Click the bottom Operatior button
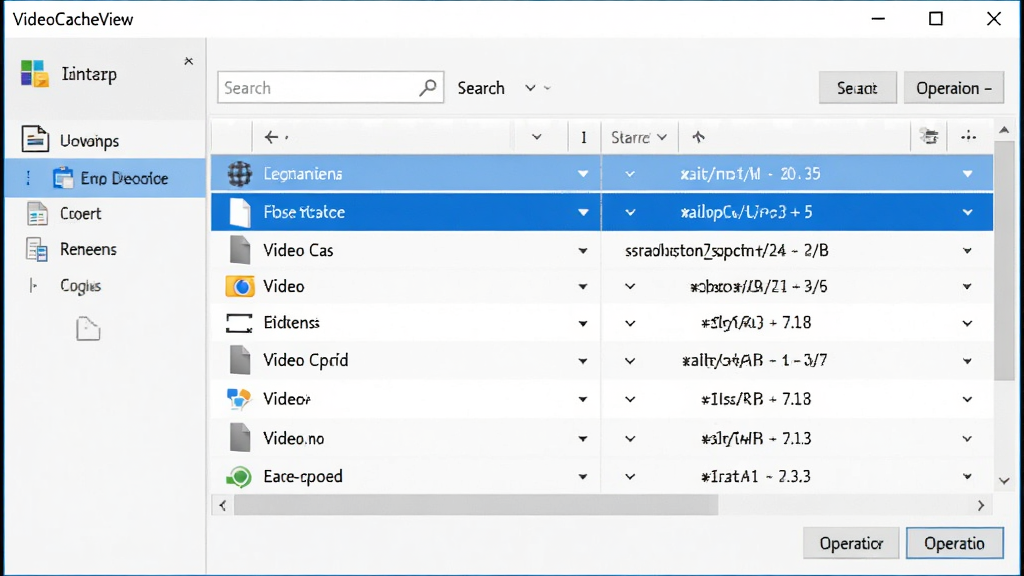1024x576 pixels. coord(851,543)
